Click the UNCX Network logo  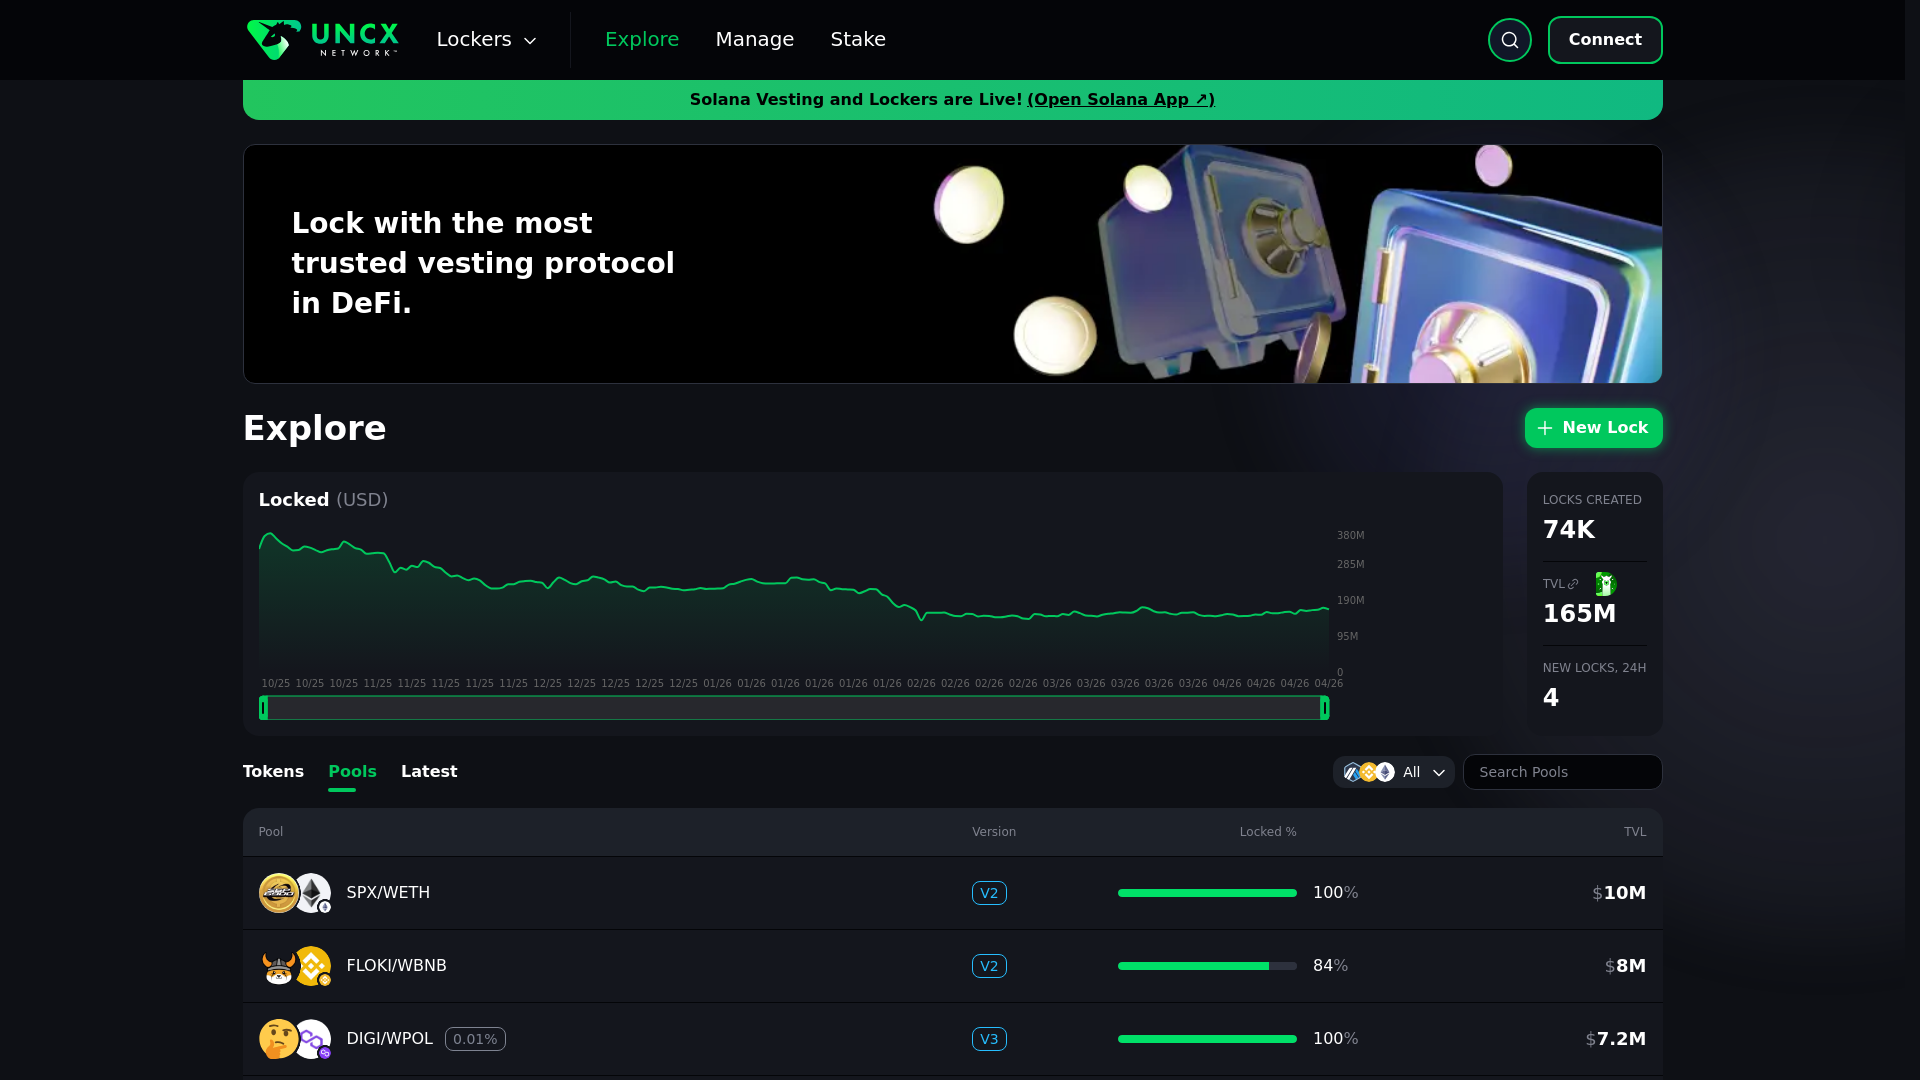pos(322,40)
